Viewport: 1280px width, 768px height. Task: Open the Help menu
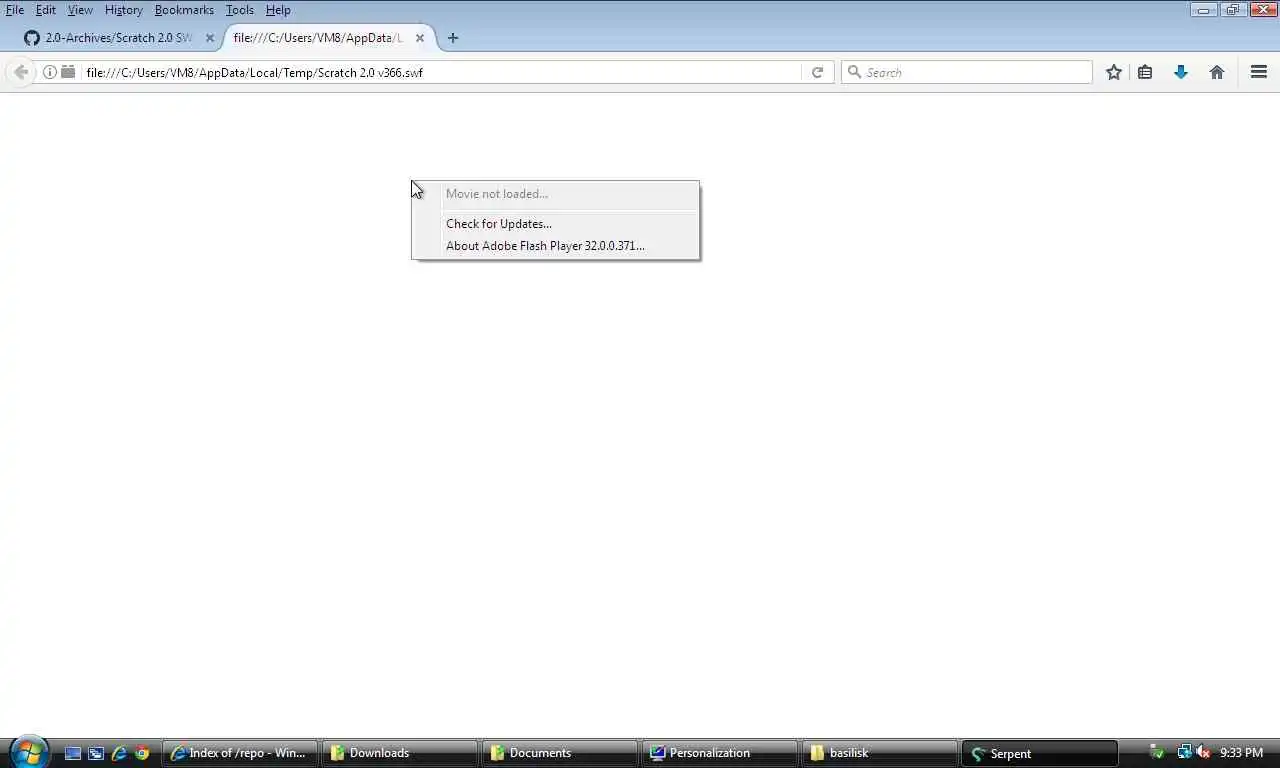tap(278, 10)
